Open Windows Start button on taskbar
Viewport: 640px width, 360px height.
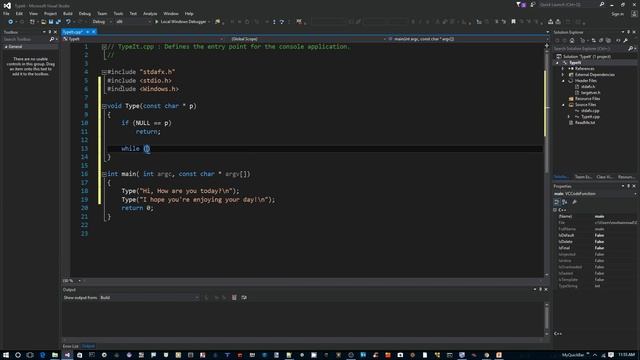tap(6, 355)
